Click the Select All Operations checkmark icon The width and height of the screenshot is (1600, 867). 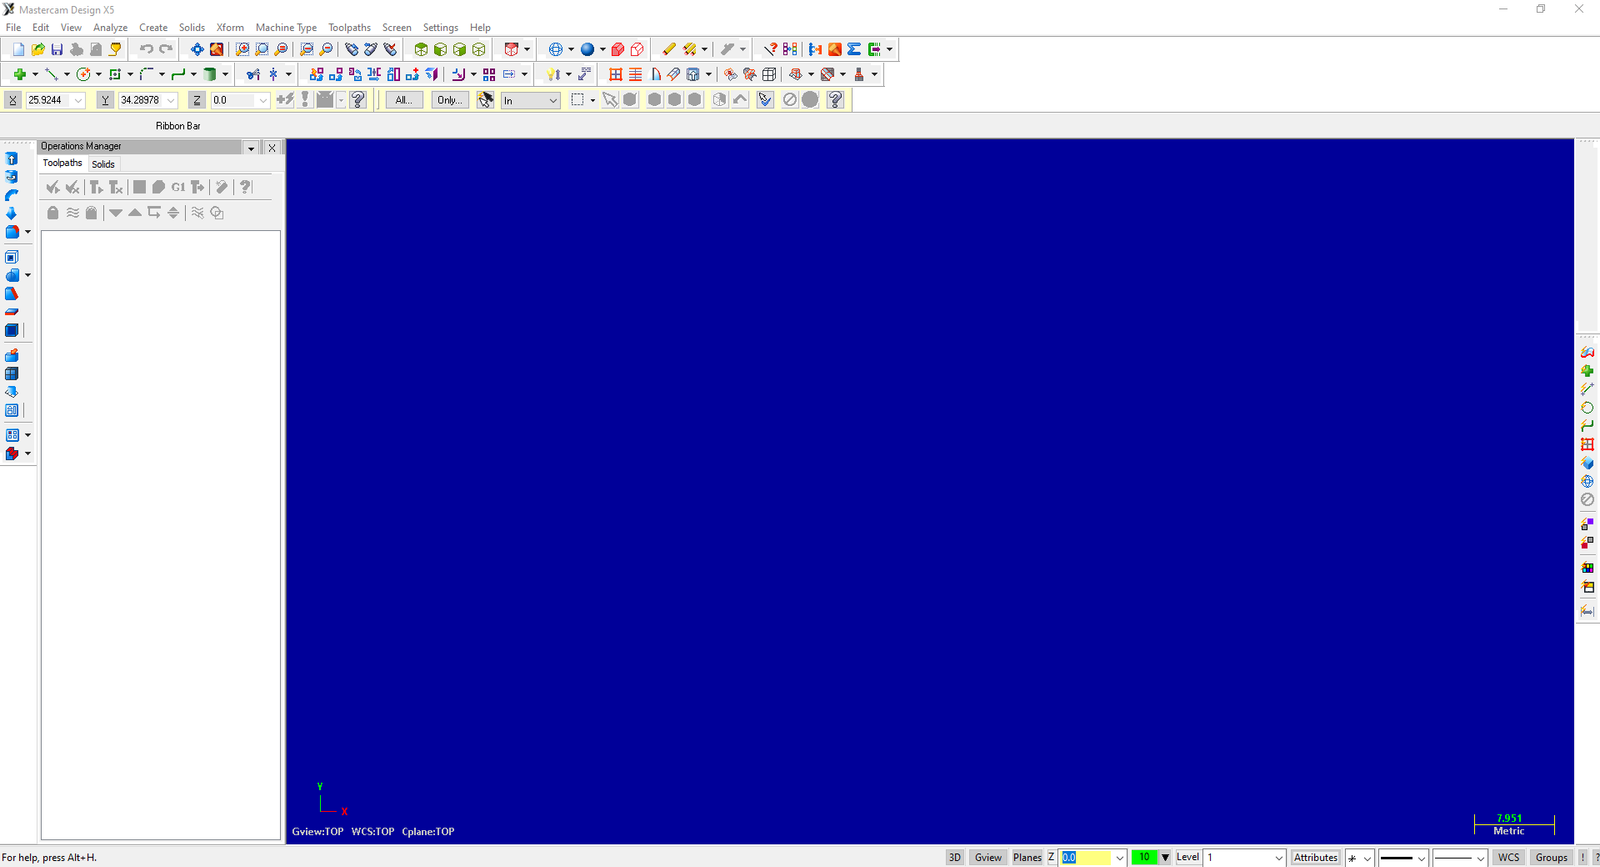coord(53,187)
